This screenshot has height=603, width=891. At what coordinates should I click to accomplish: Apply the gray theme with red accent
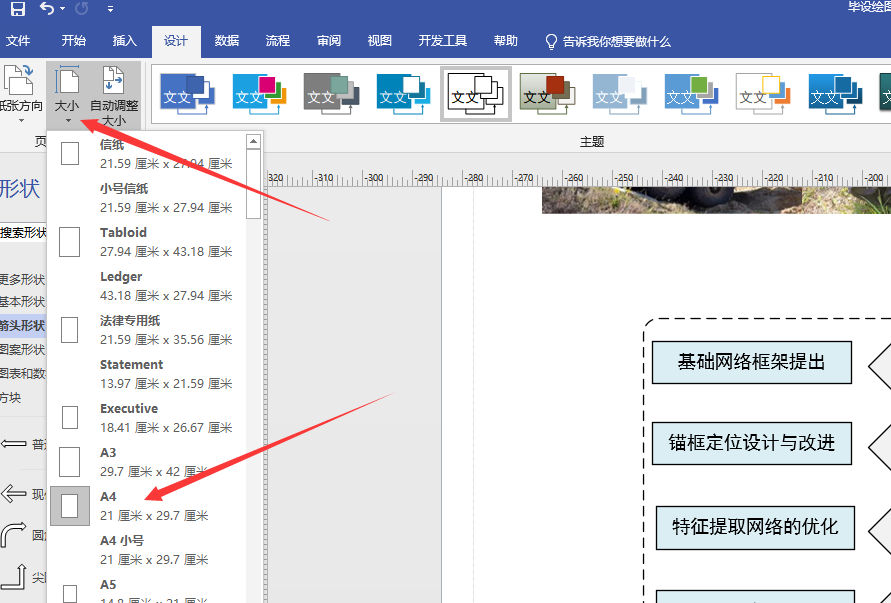pyautogui.click(x=547, y=93)
